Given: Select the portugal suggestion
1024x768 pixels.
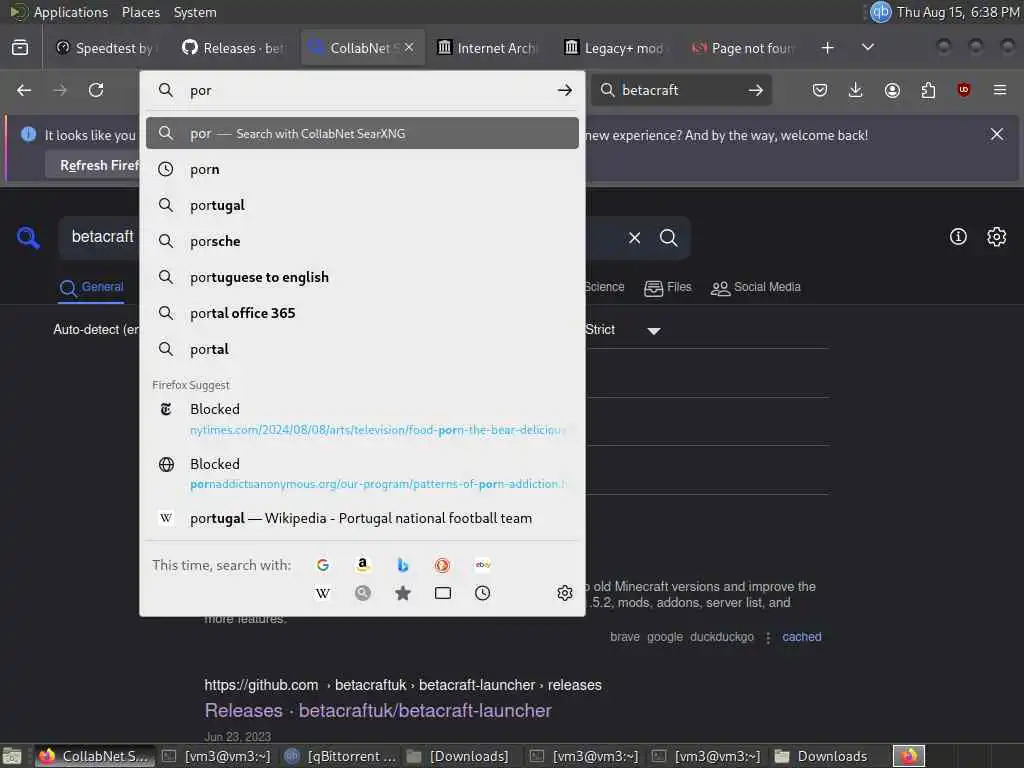Looking at the screenshot, I should (362, 205).
